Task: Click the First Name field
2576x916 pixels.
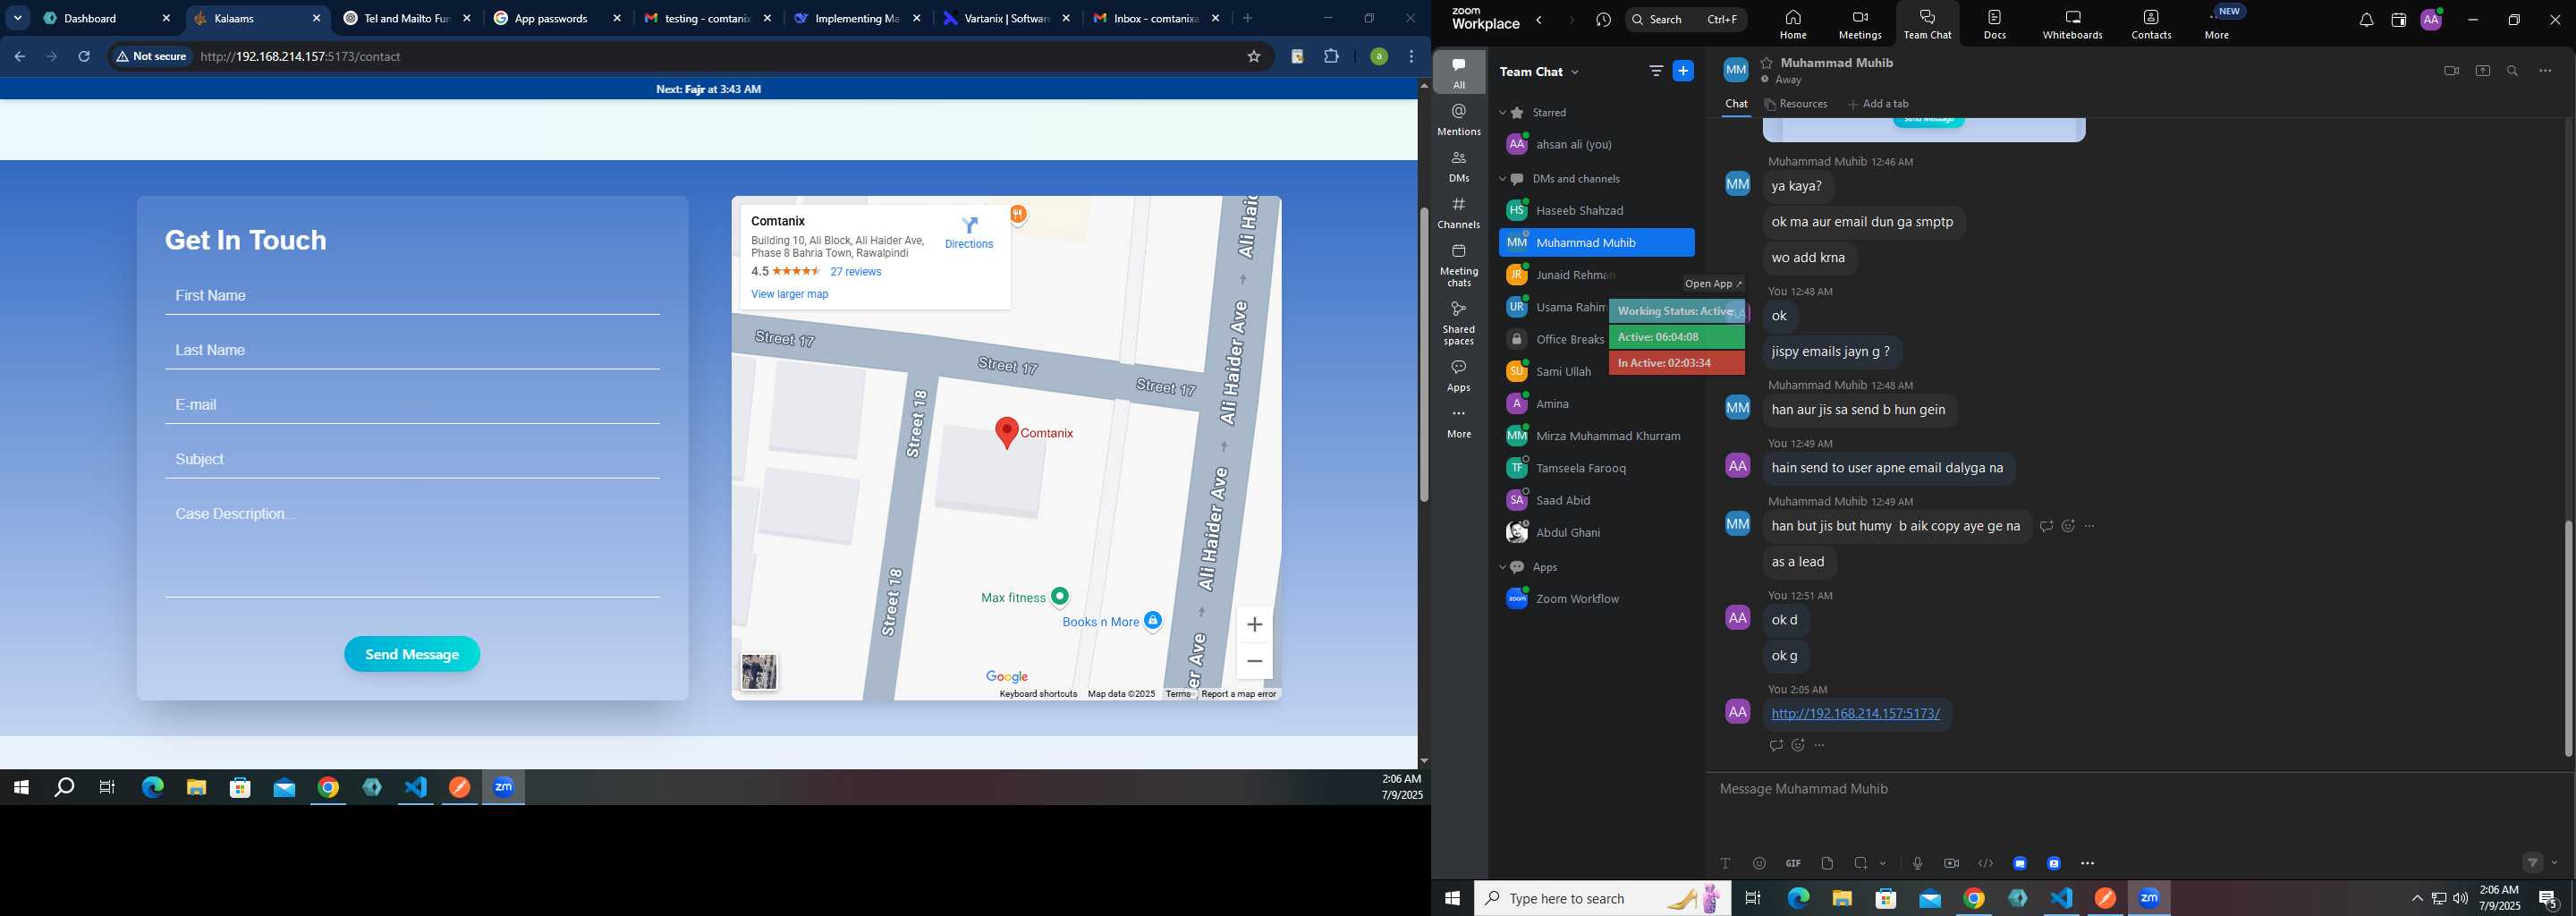Action: coord(412,296)
